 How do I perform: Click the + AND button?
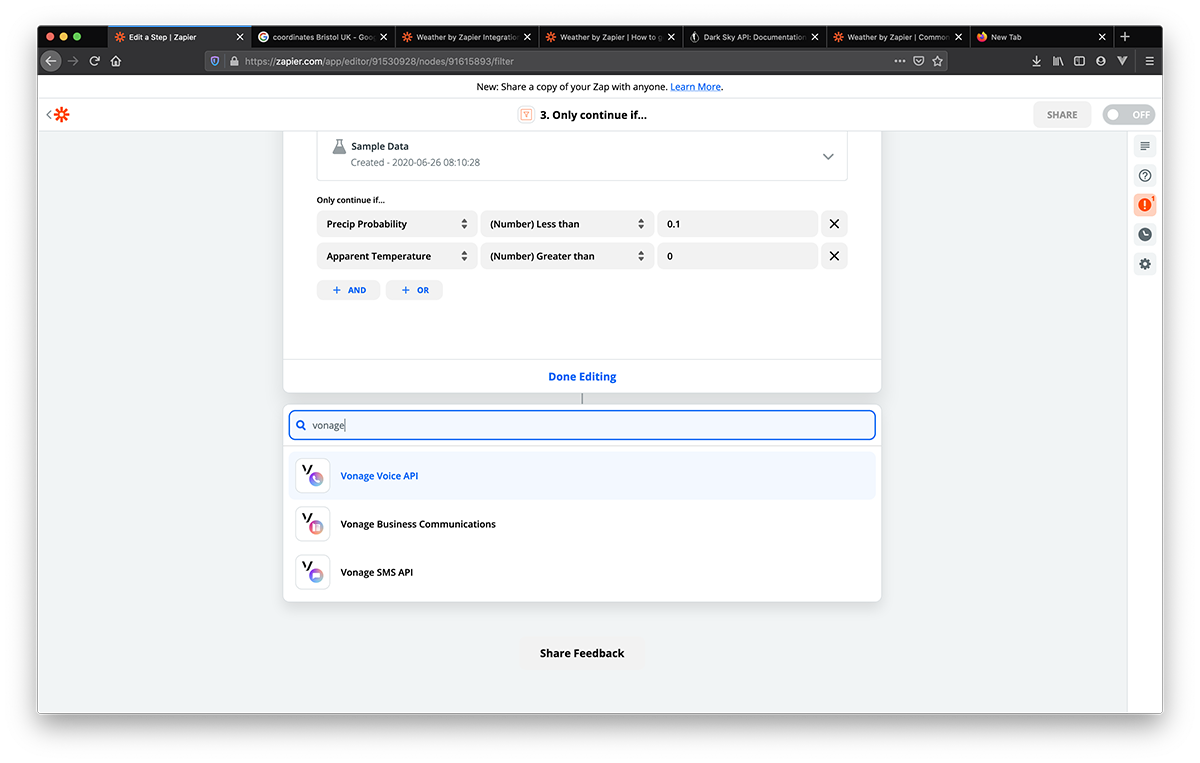pyautogui.click(x=348, y=290)
